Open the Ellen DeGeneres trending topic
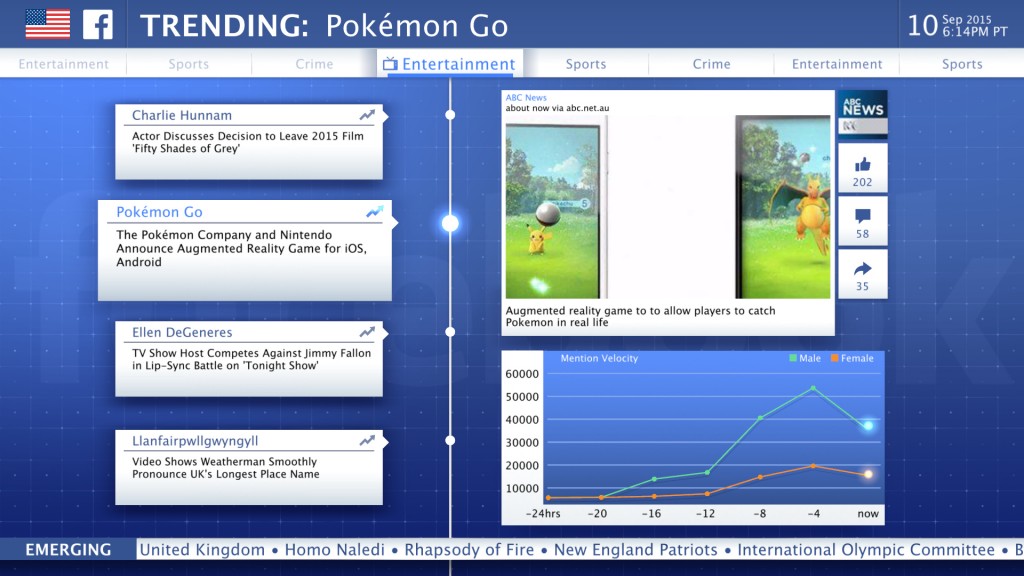The image size is (1024, 576). click(x=182, y=332)
